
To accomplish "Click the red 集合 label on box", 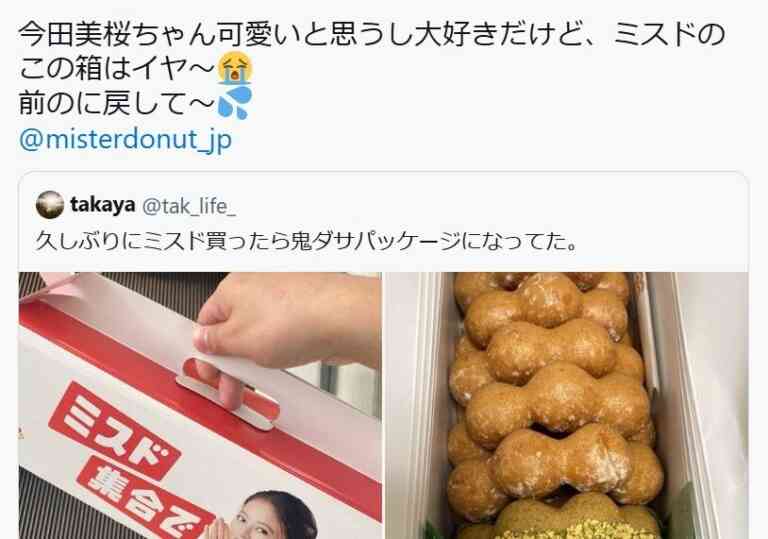I will [145, 501].
